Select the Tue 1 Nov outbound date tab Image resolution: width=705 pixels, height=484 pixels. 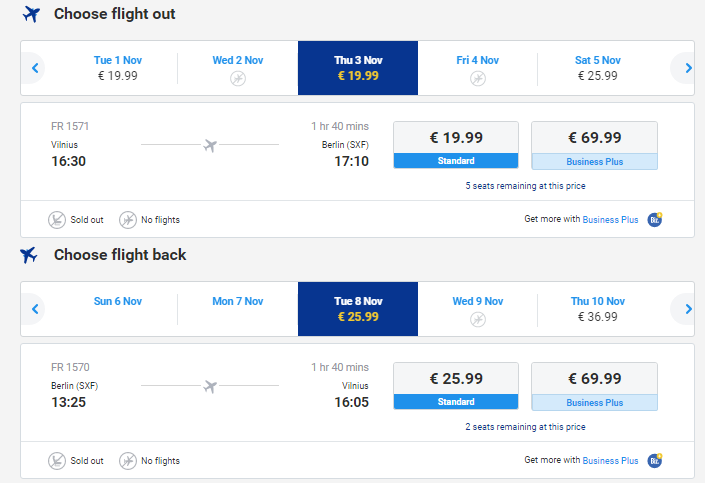118,68
